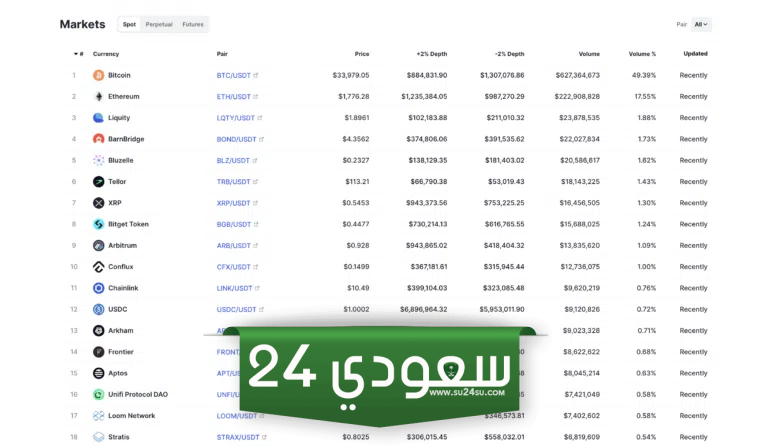The width and height of the screenshot is (768, 446).
Task: Open the BLZ/USDT pair link
Action: (x=233, y=161)
